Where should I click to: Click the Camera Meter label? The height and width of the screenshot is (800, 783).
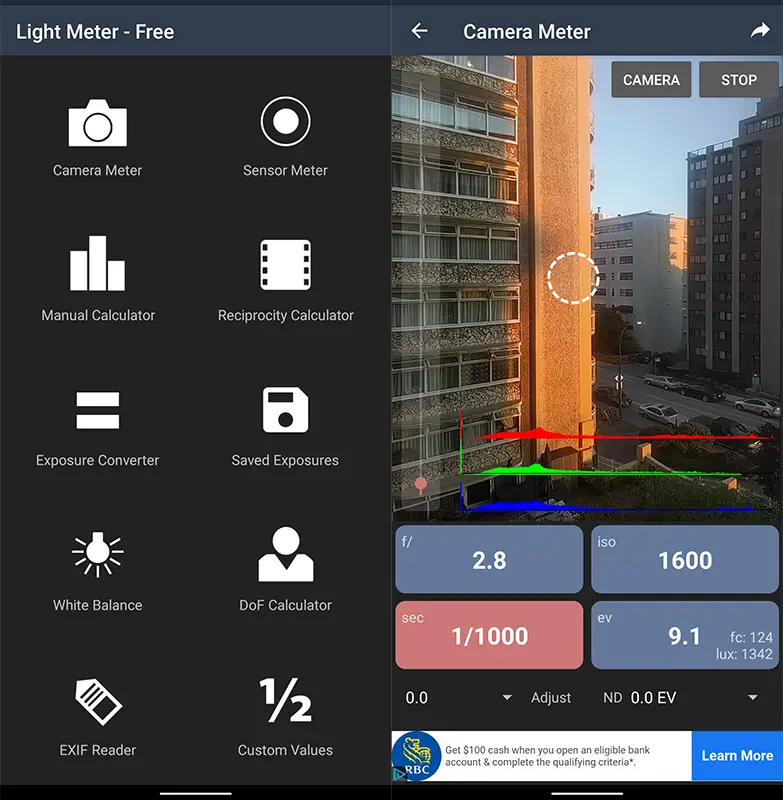[x=97, y=170]
